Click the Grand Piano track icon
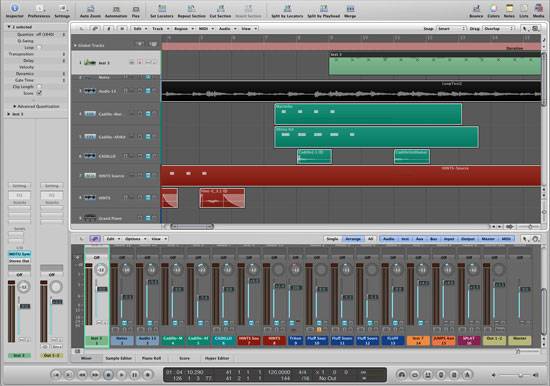 coord(90,218)
